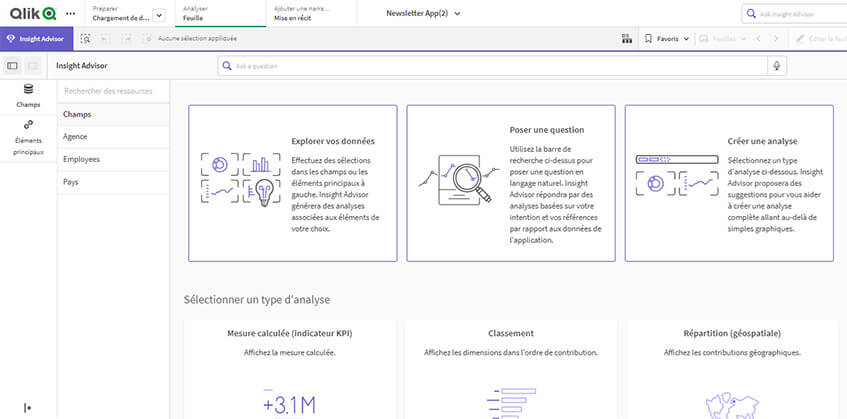Click the magnifying glass chart illustration
847x419 pixels.
pyautogui.click(x=459, y=181)
